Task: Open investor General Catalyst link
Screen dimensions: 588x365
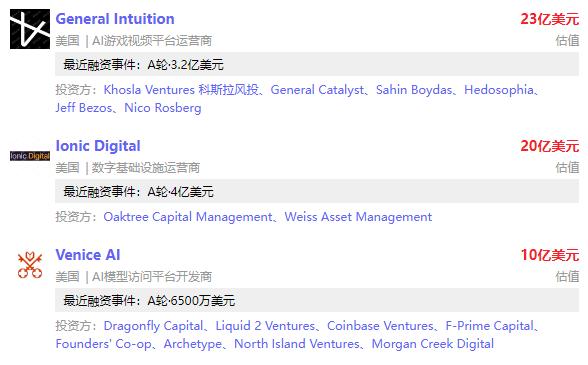Action: click(317, 90)
